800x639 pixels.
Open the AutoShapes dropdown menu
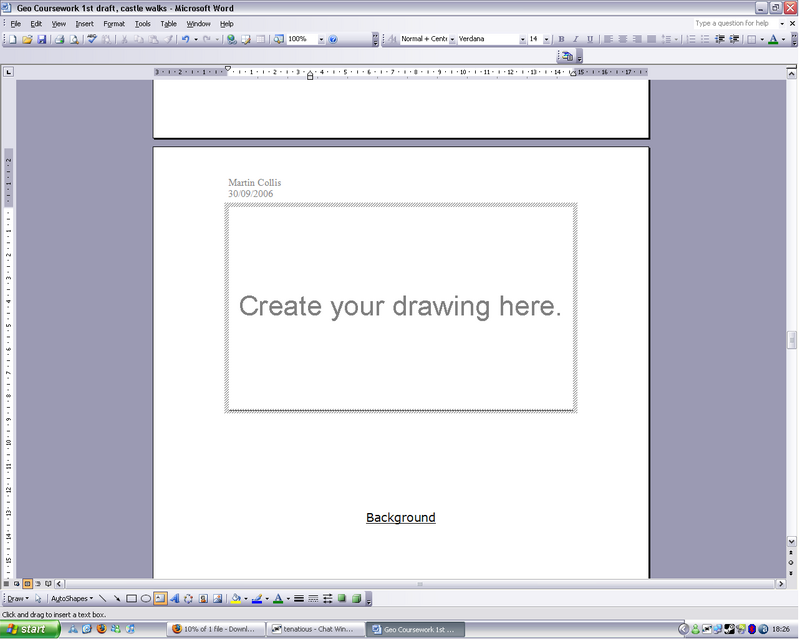(71, 599)
